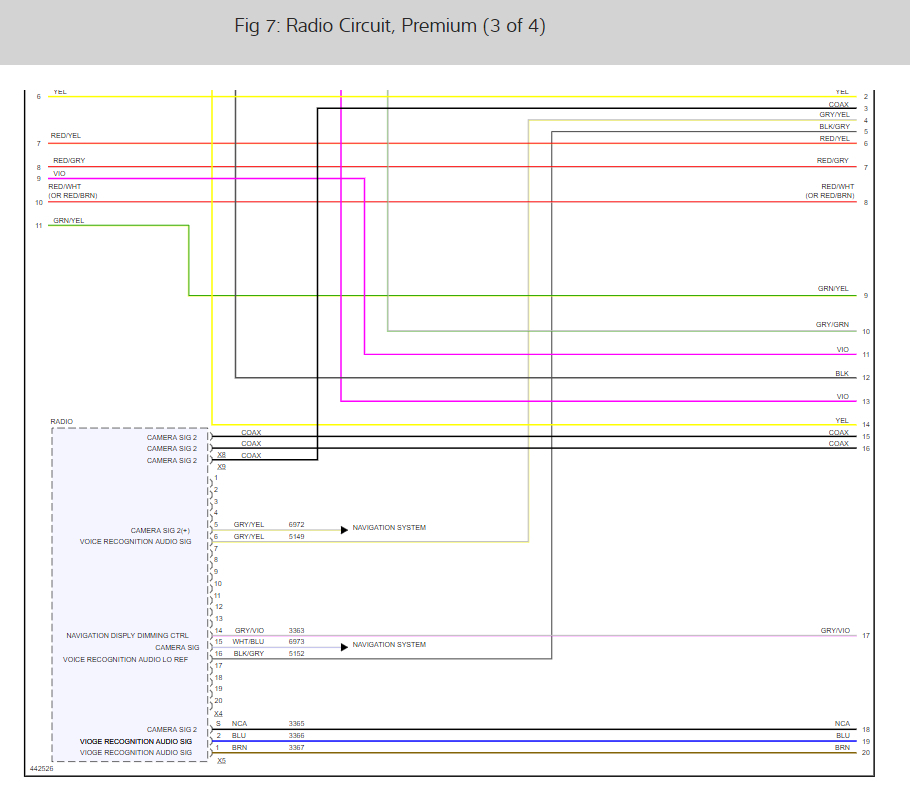Select circuit number 3367
This screenshot has width=910, height=794.
tap(296, 748)
